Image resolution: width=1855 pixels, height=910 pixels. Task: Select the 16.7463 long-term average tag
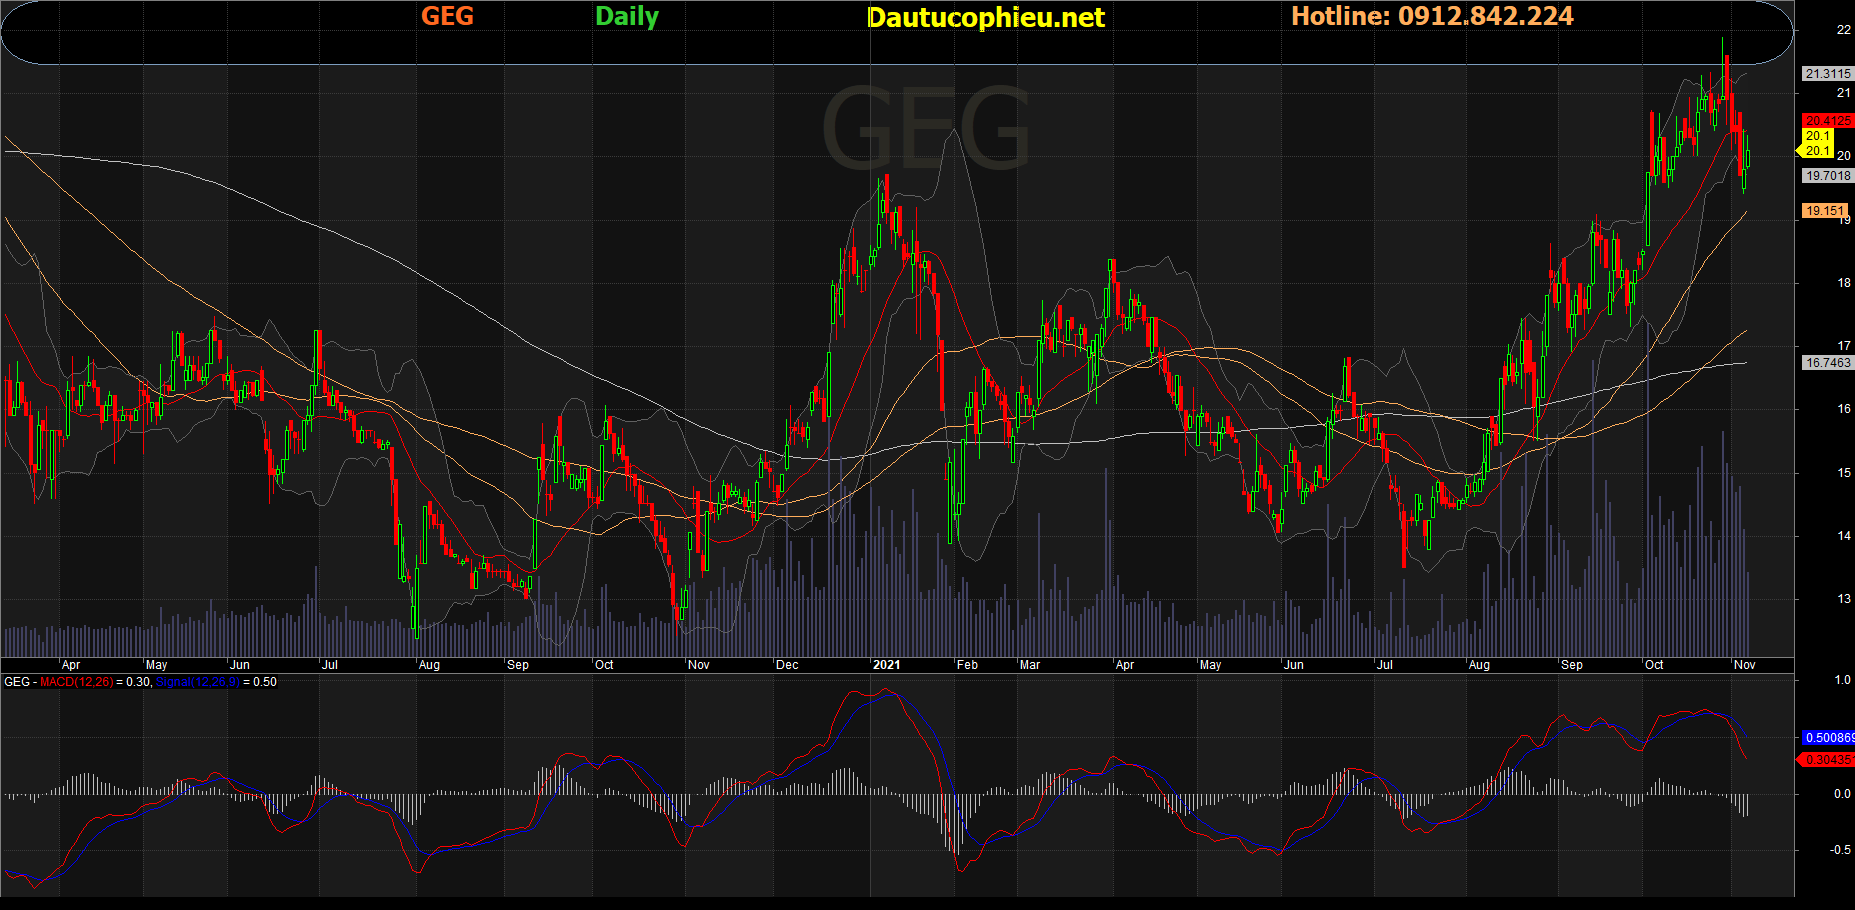(x=1827, y=363)
